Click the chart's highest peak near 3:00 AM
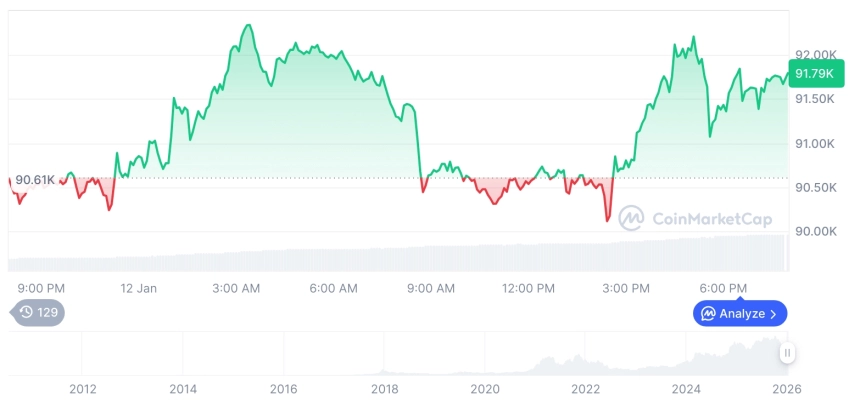The image size is (860, 401). [x=247, y=25]
